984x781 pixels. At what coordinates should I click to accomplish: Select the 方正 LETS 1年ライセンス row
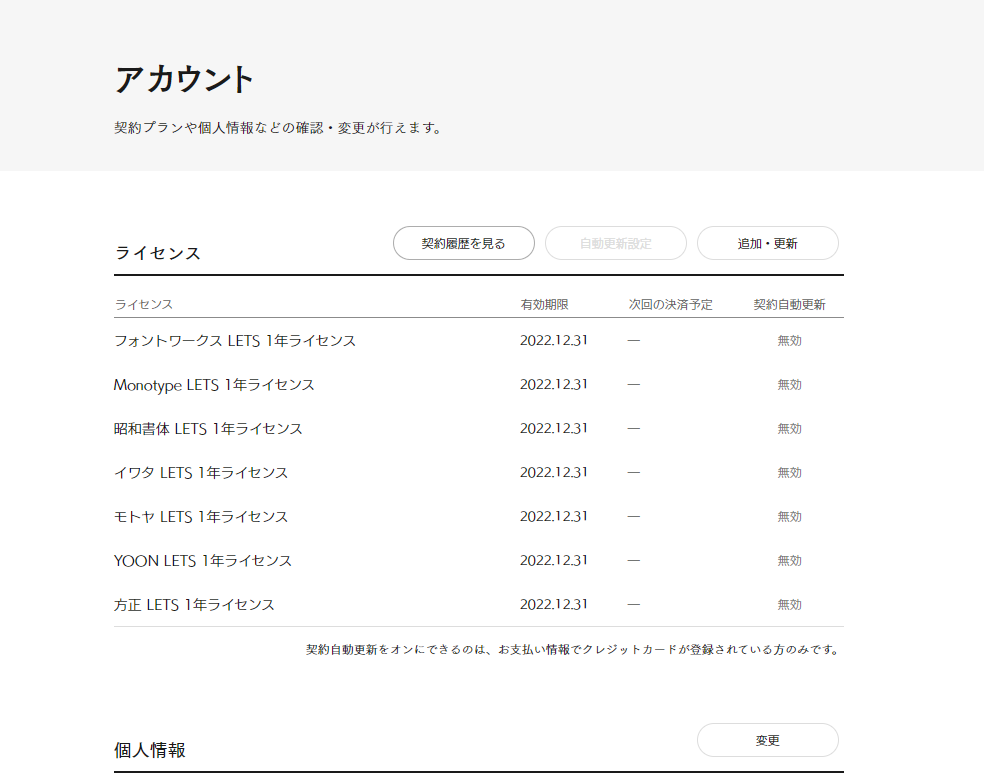[479, 604]
